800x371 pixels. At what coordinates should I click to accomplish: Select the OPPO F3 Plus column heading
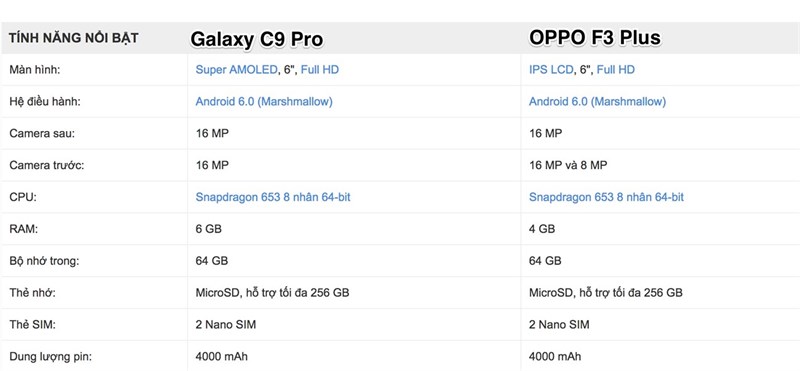click(595, 38)
